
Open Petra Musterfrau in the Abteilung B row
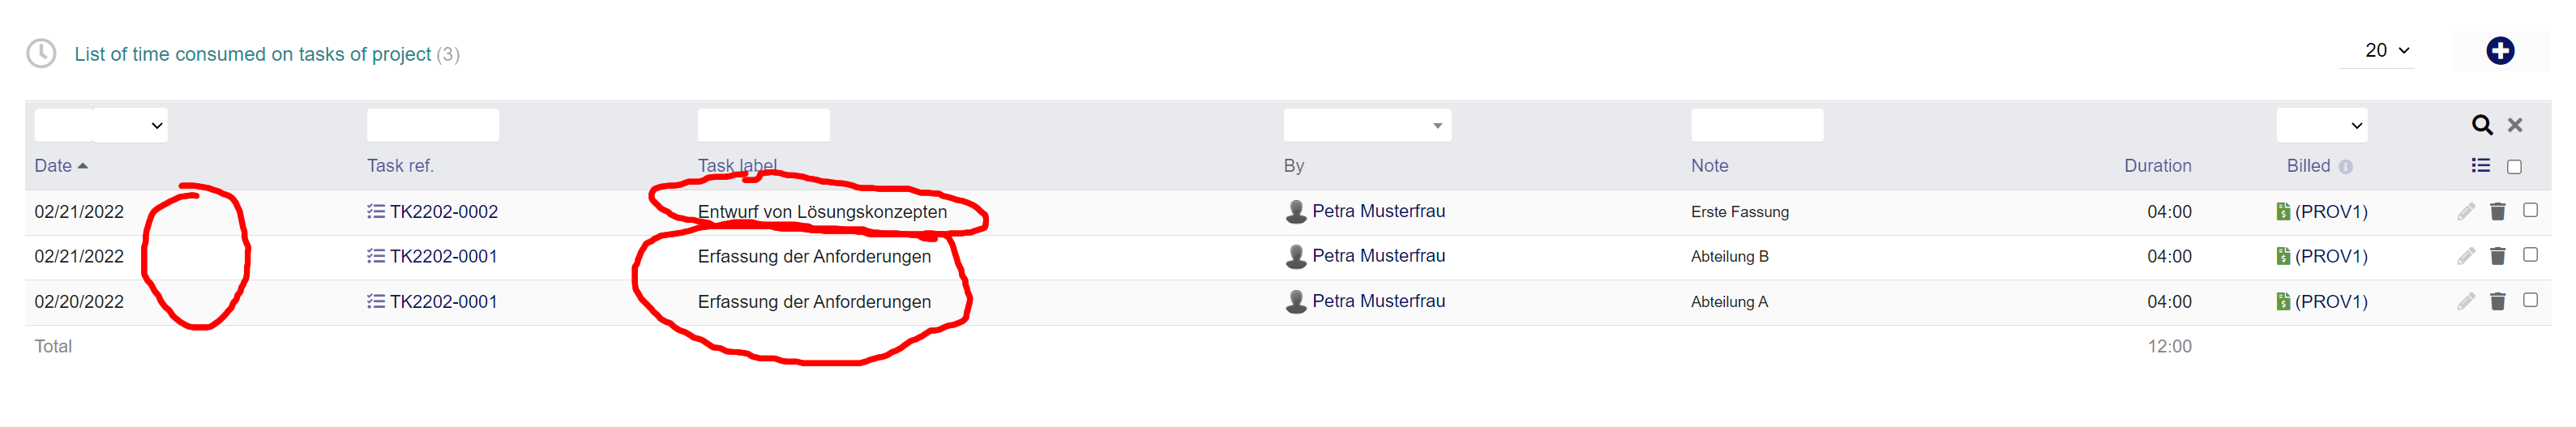pyautogui.click(x=1377, y=256)
